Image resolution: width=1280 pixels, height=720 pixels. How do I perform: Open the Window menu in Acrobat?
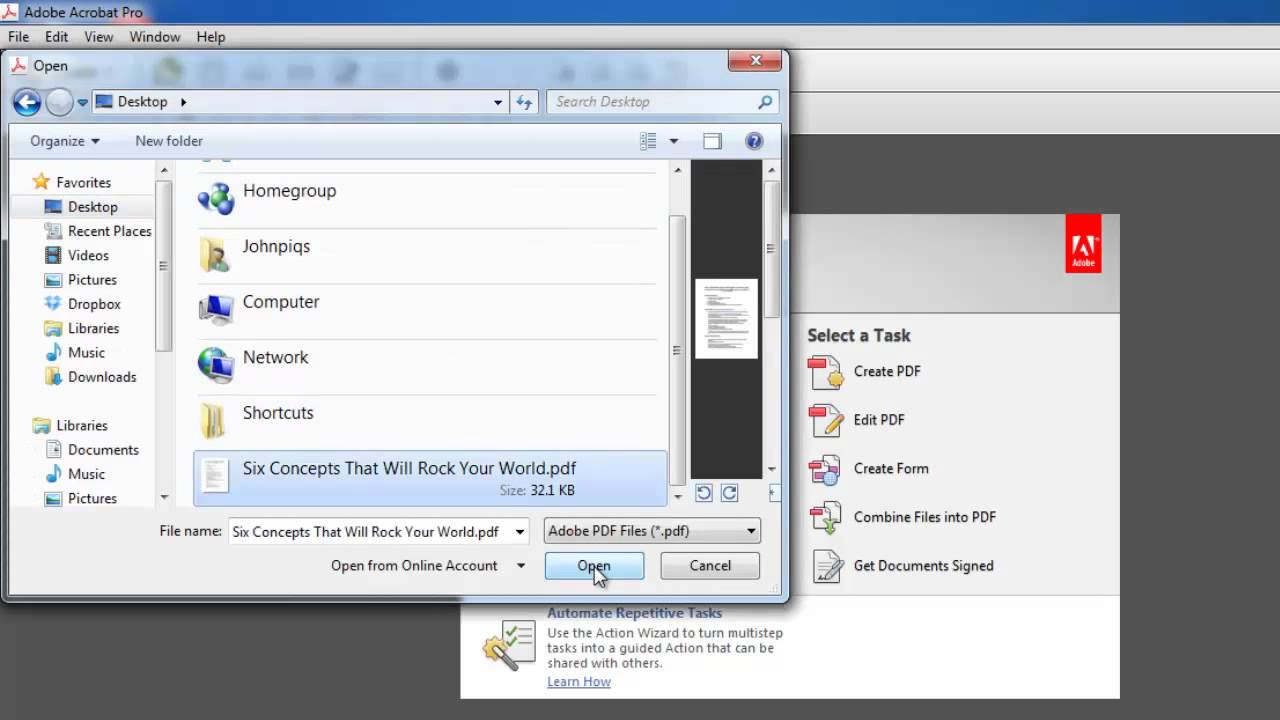tap(155, 37)
